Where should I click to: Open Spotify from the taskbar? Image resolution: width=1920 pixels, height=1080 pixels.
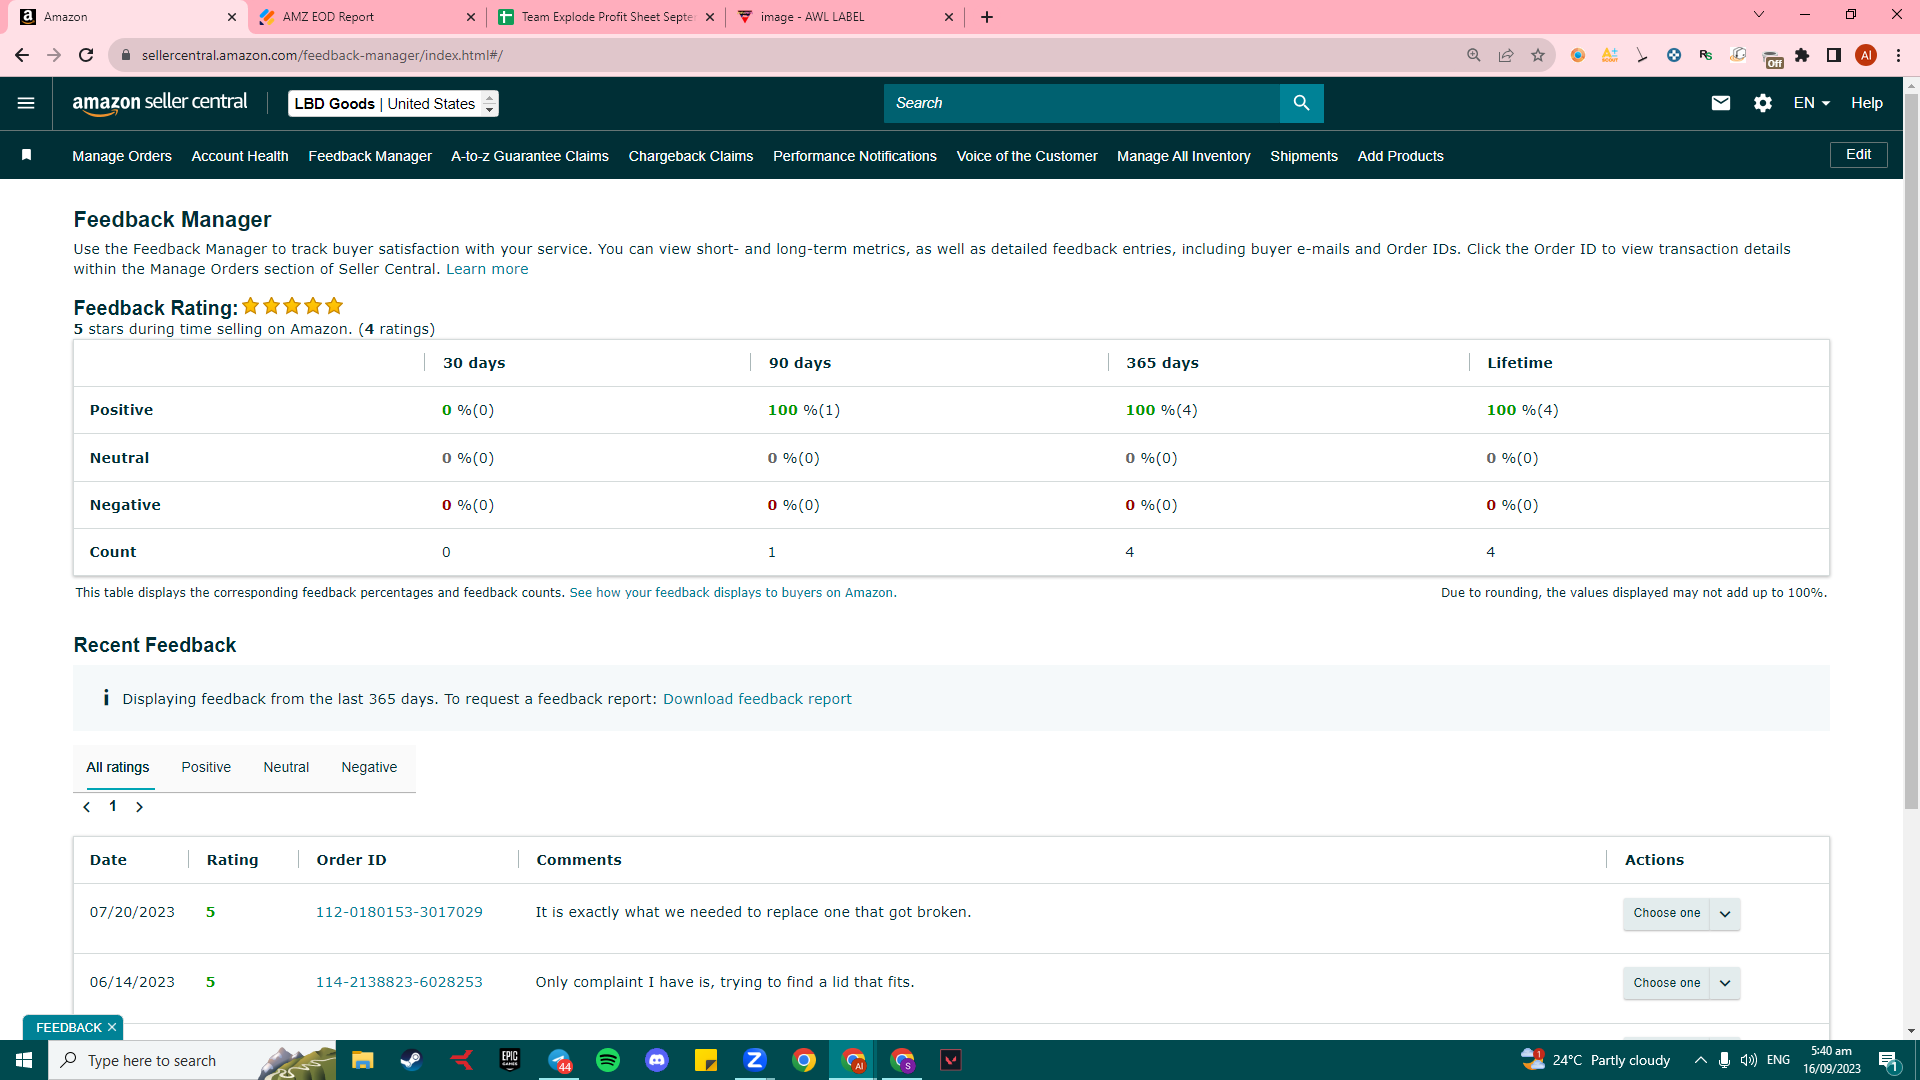click(608, 1060)
